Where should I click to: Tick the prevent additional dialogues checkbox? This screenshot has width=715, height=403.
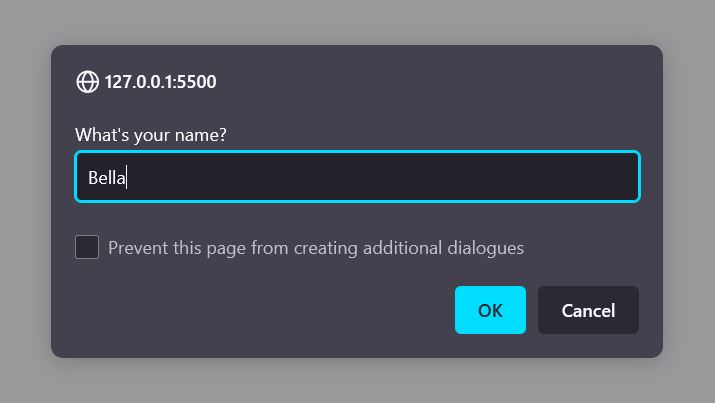coord(87,247)
